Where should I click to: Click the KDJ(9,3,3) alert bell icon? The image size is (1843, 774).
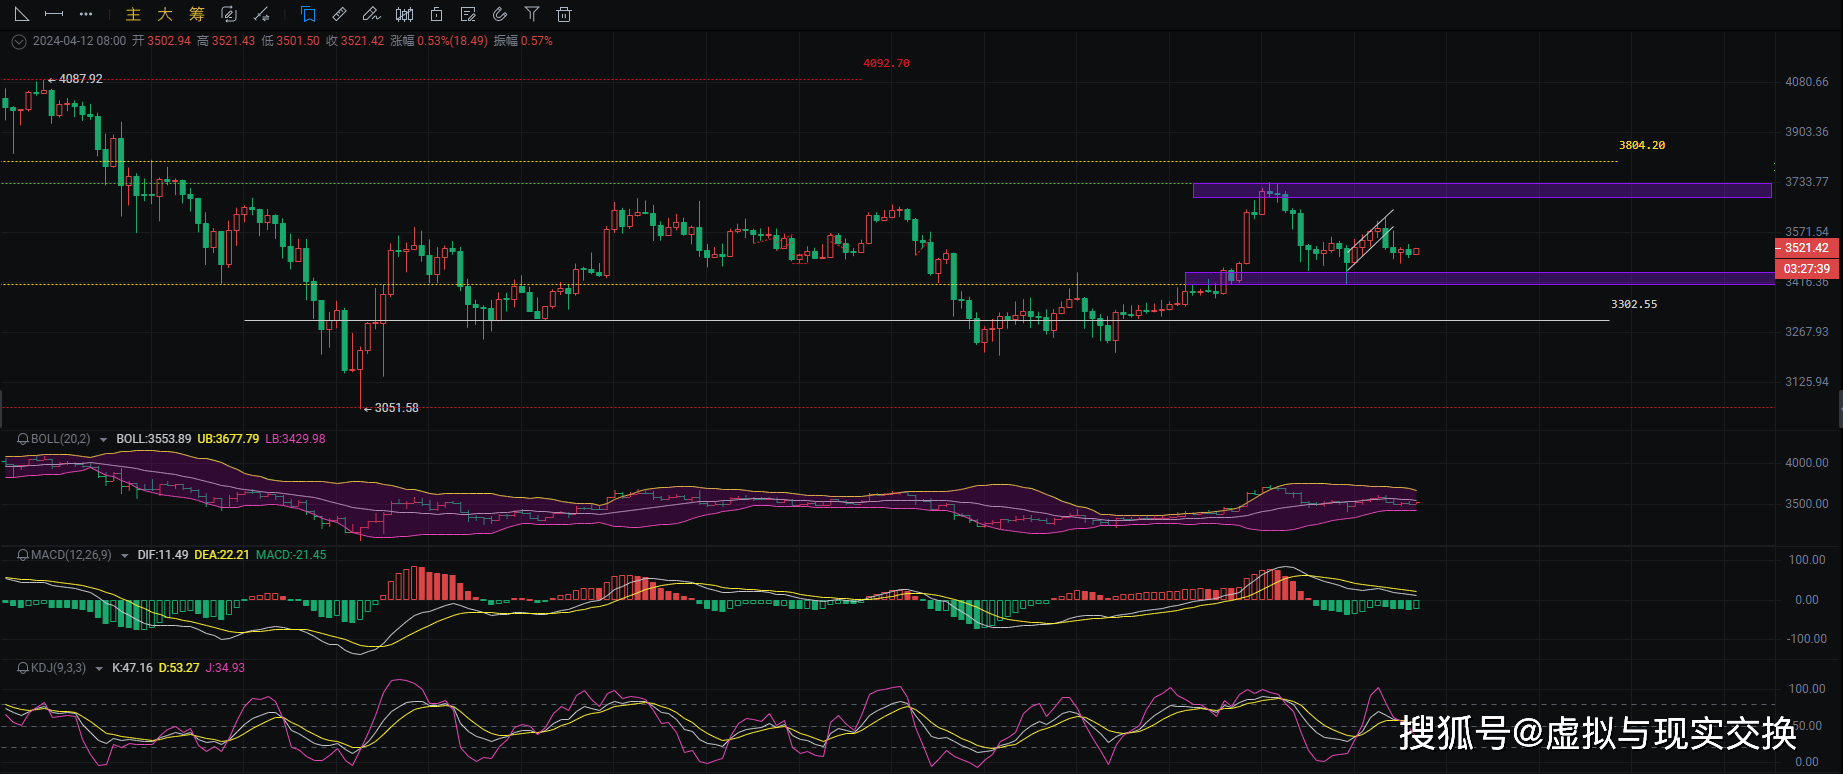23,668
